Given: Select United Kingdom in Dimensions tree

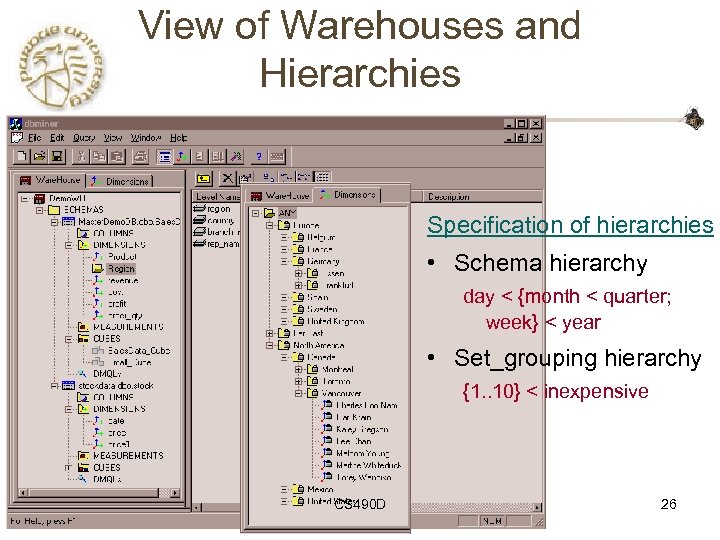Looking at the screenshot, I should [x=336, y=321].
